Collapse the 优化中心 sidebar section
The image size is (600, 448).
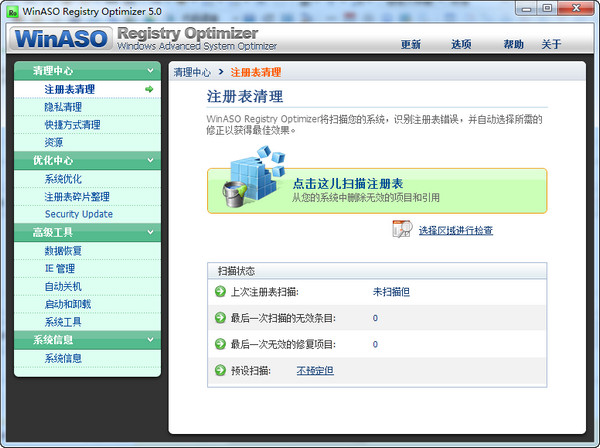point(150,160)
